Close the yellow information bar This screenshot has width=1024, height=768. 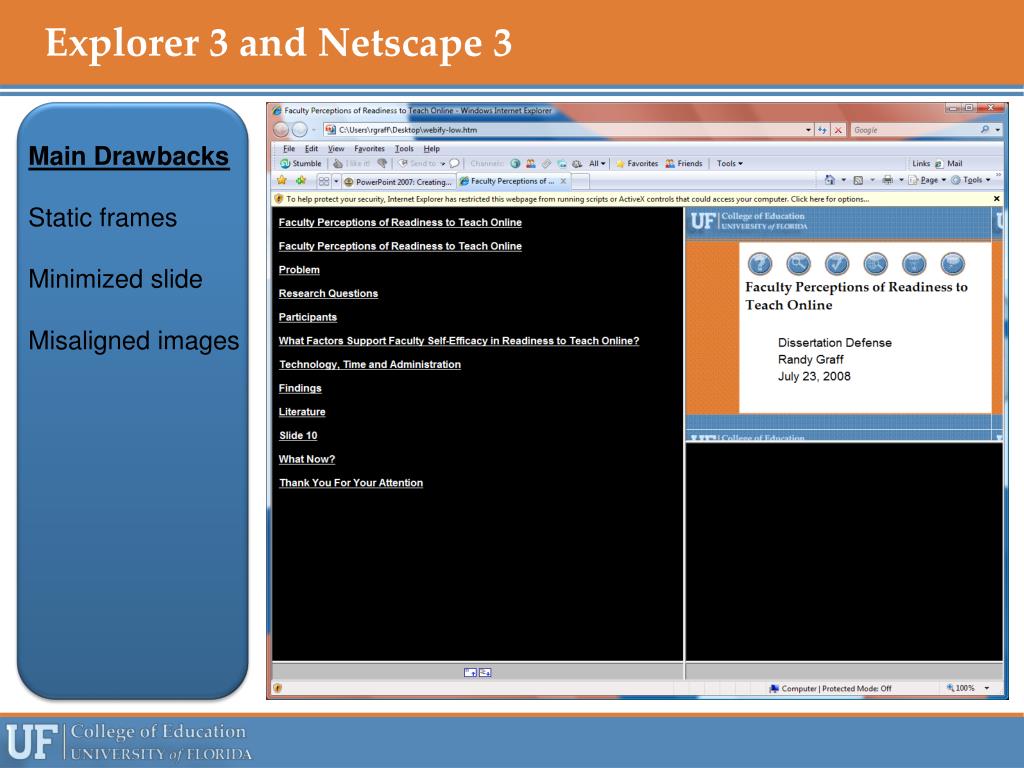(x=997, y=199)
